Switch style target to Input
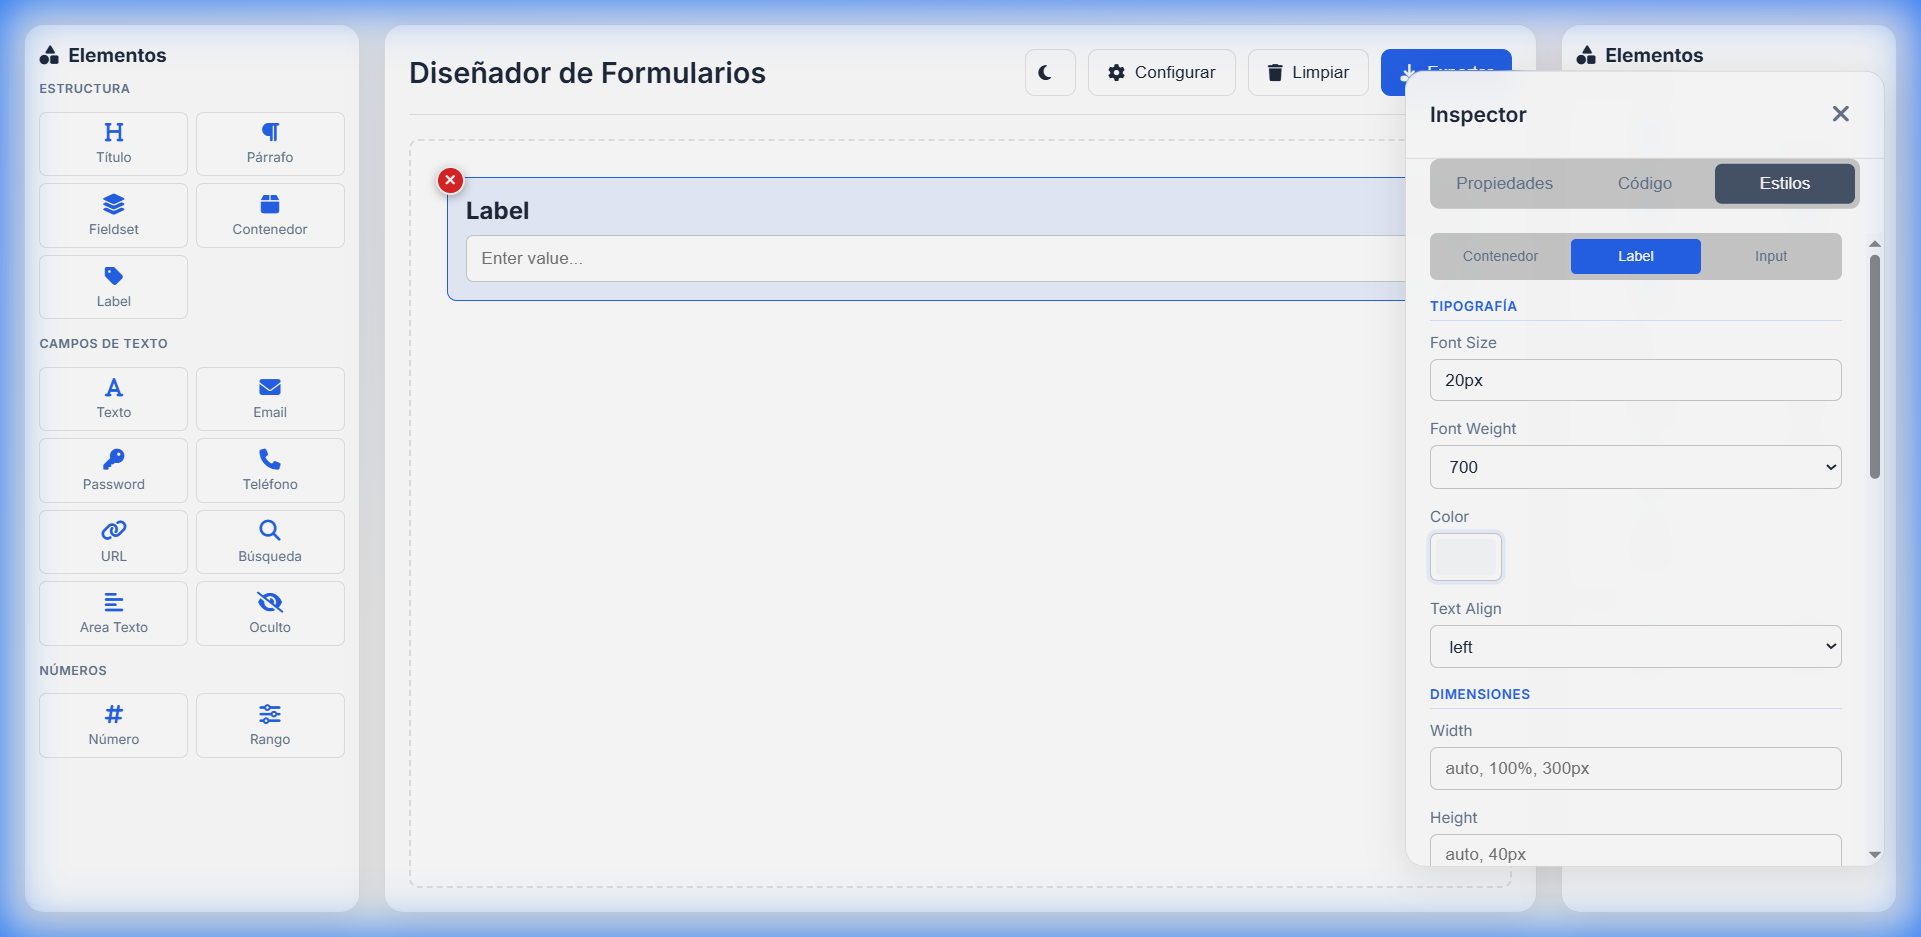Image resolution: width=1921 pixels, height=937 pixels. point(1770,257)
